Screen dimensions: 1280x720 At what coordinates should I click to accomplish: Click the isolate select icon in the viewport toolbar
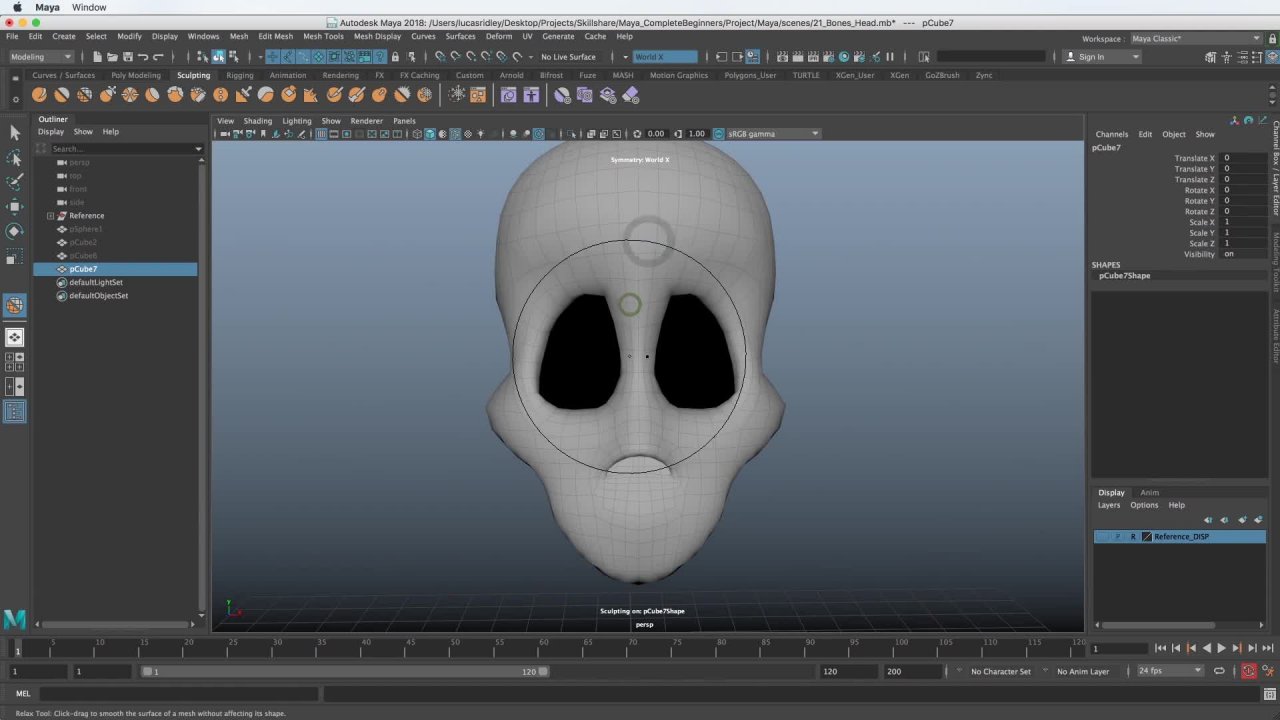point(571,133)
